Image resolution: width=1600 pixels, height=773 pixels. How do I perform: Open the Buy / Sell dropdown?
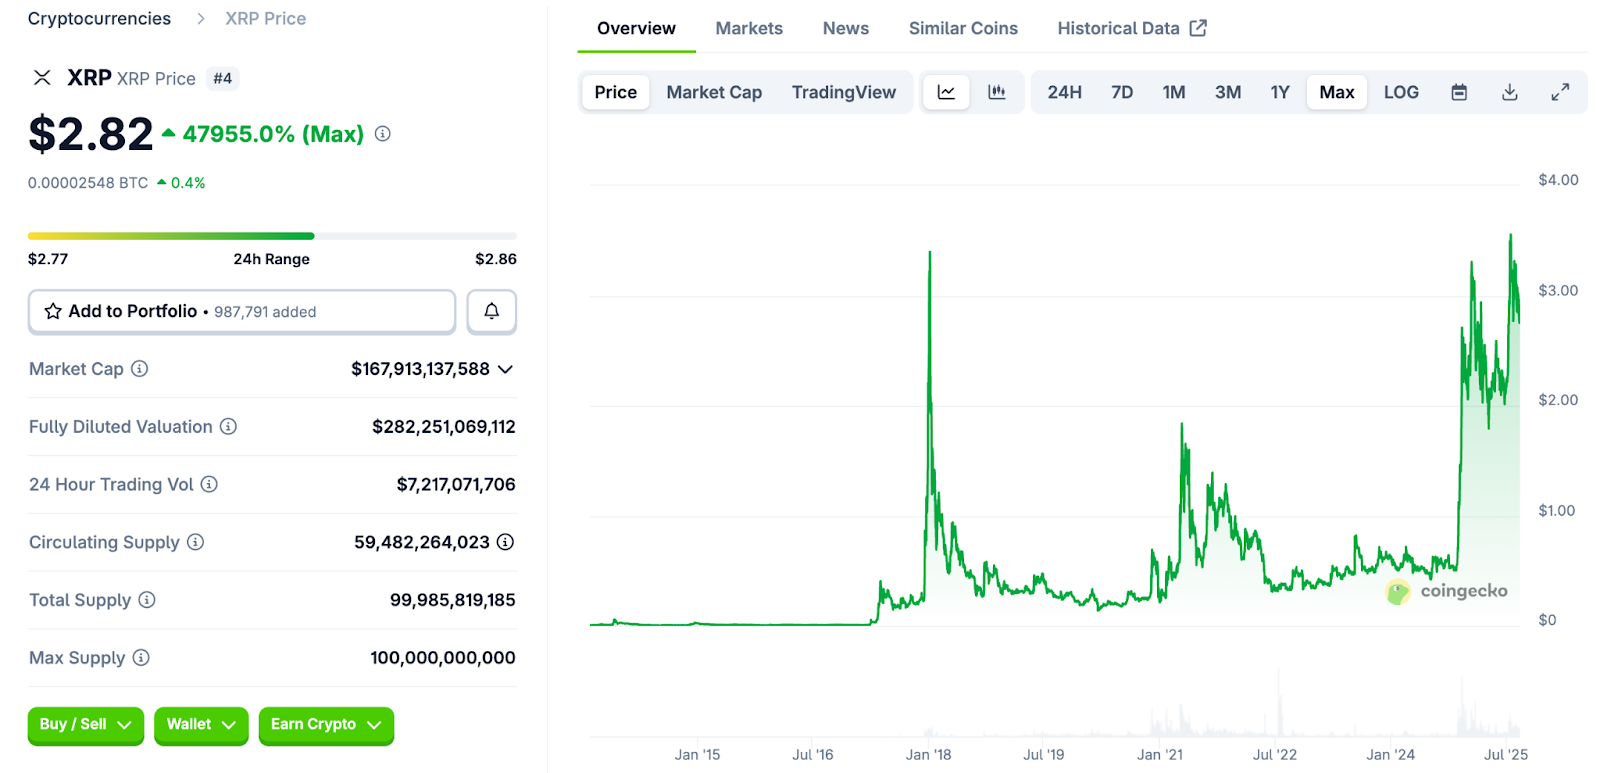(x=85, y=725)
